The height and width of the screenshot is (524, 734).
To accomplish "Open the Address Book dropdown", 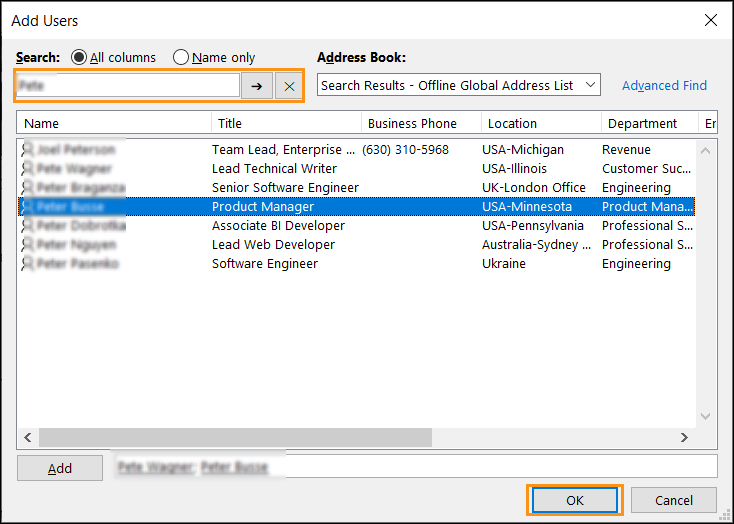I will pyautogui.click(x=459, y=85).
